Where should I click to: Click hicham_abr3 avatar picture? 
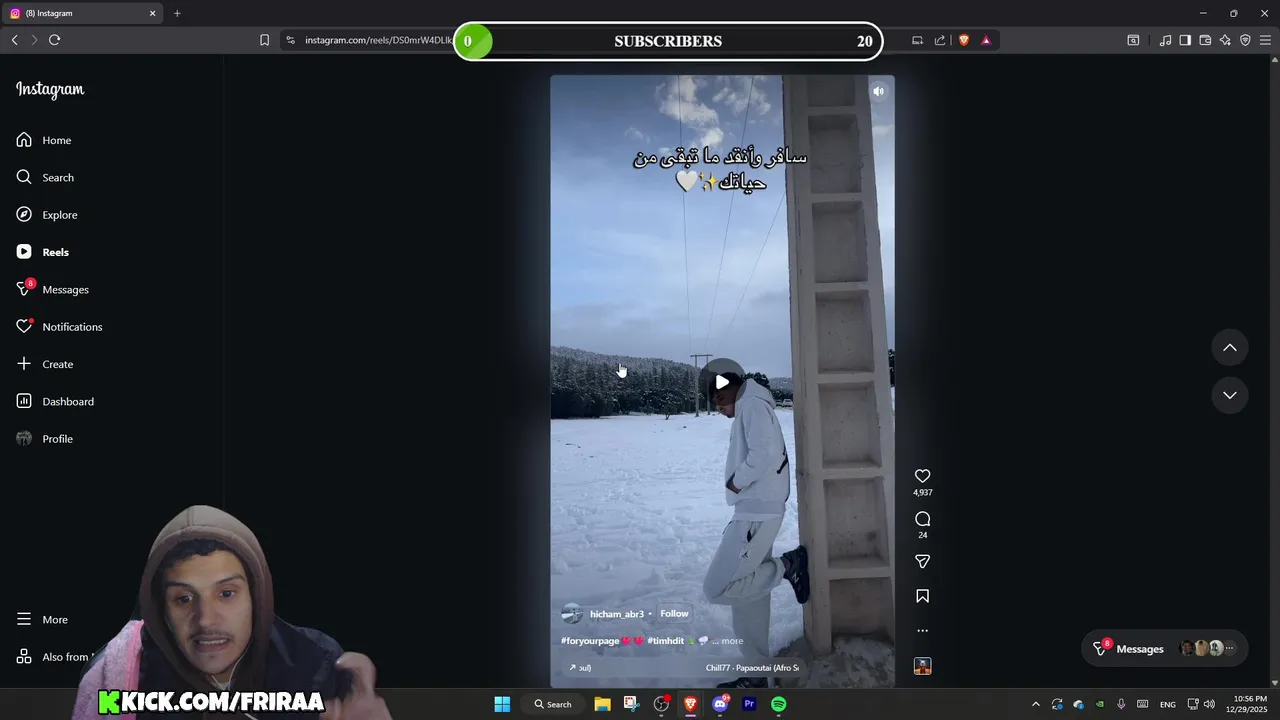click(x=572, y=614)
